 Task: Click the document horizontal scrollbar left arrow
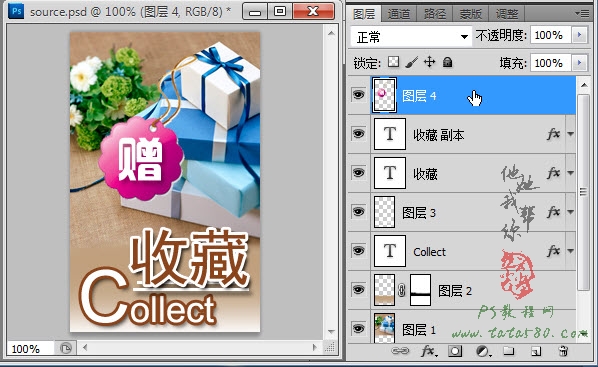coord(85,348)
